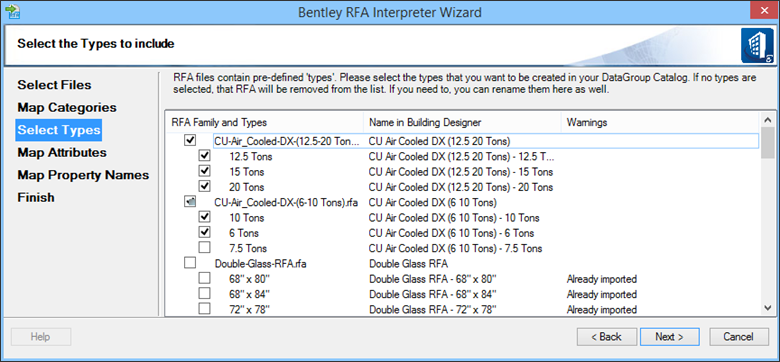Click the wizard icon in the title bar
Image resolution: width=780 pixels, height=362 pixels.
coord(12,11)
